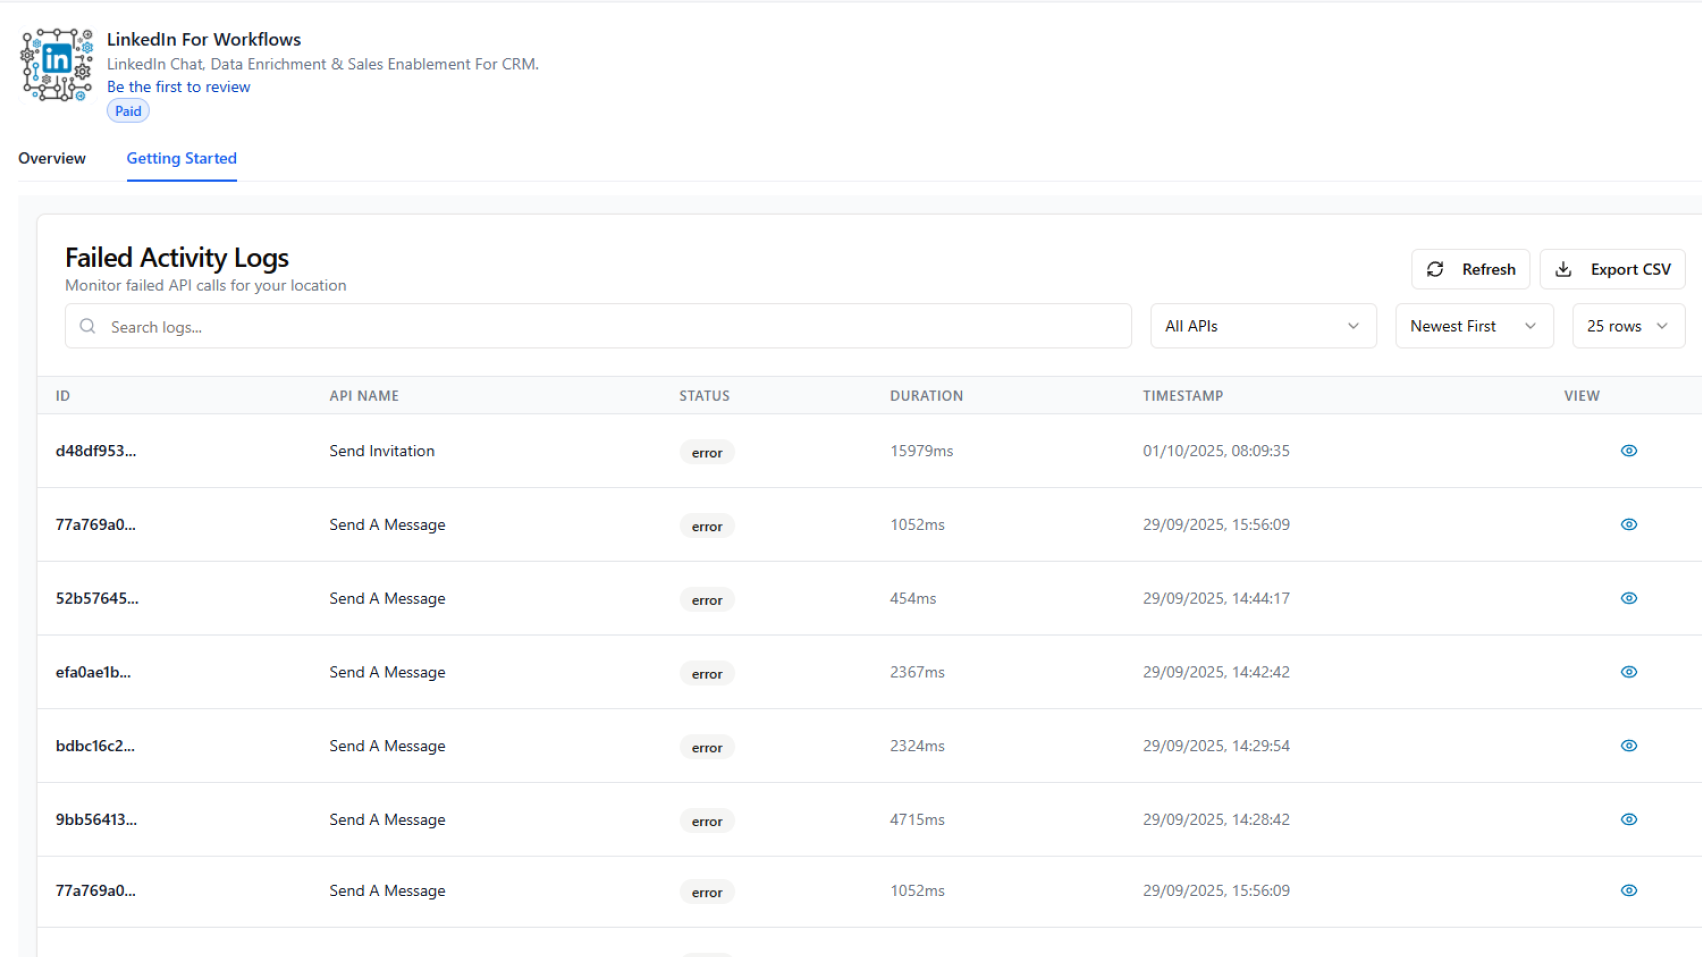Open the eye icon for Send Invitation log
The image size is (1702, 957).
click(x=1629, y=451)
